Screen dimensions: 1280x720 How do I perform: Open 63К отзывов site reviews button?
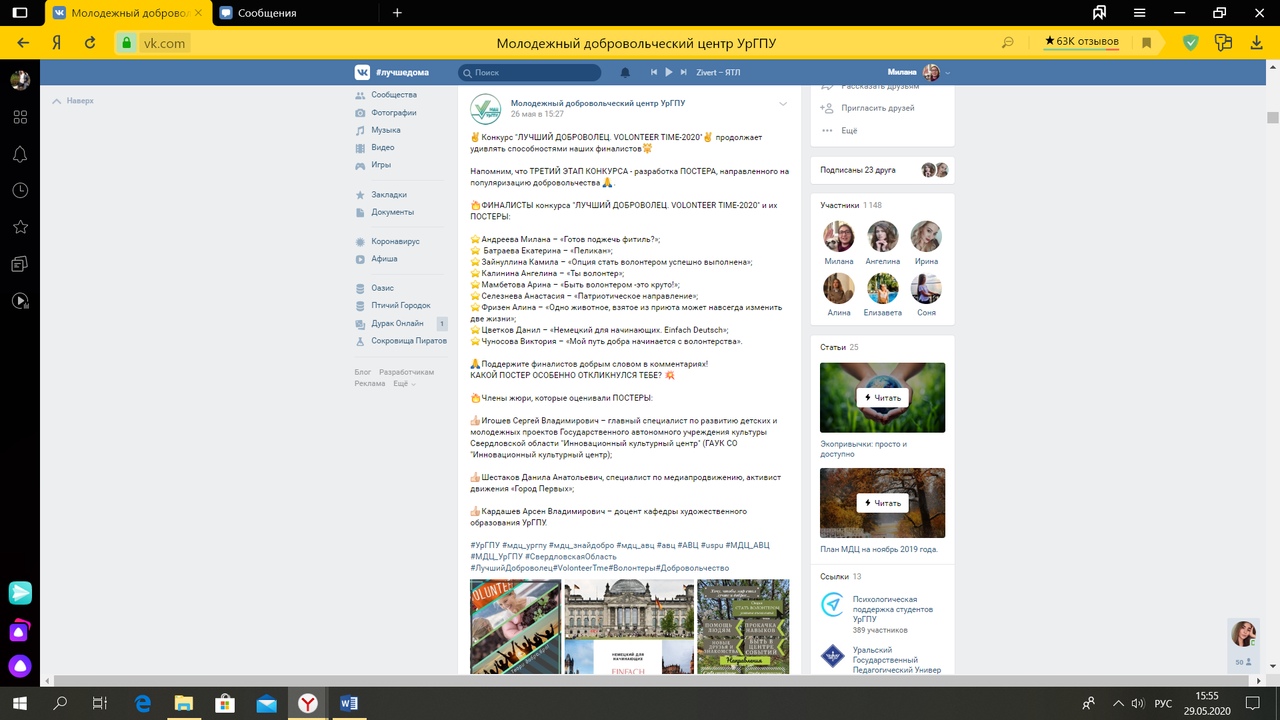click(1082, 42)
